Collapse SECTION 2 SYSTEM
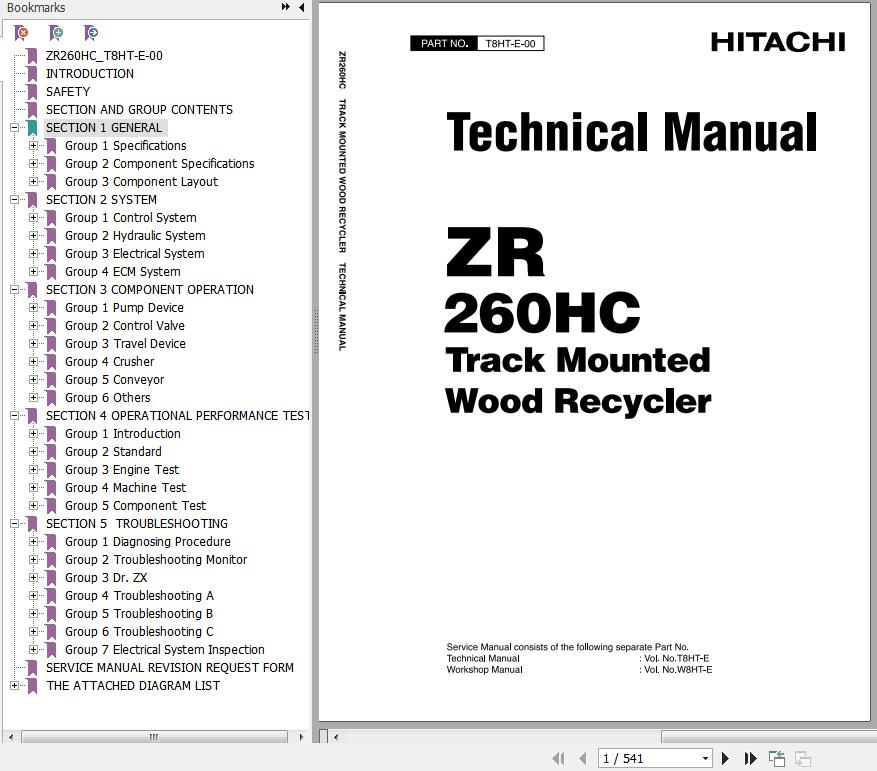The image size is (877, 771). pyautogui.click(x=15, y=200)
